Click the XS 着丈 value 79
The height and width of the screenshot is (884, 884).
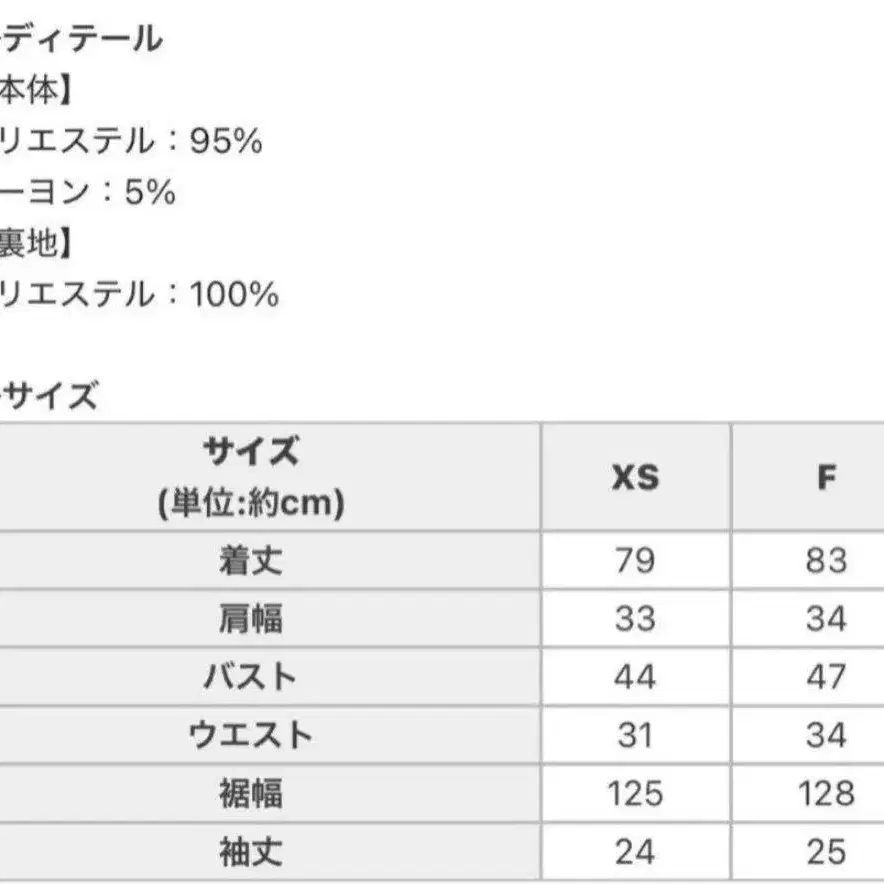(x=635, y=561)
